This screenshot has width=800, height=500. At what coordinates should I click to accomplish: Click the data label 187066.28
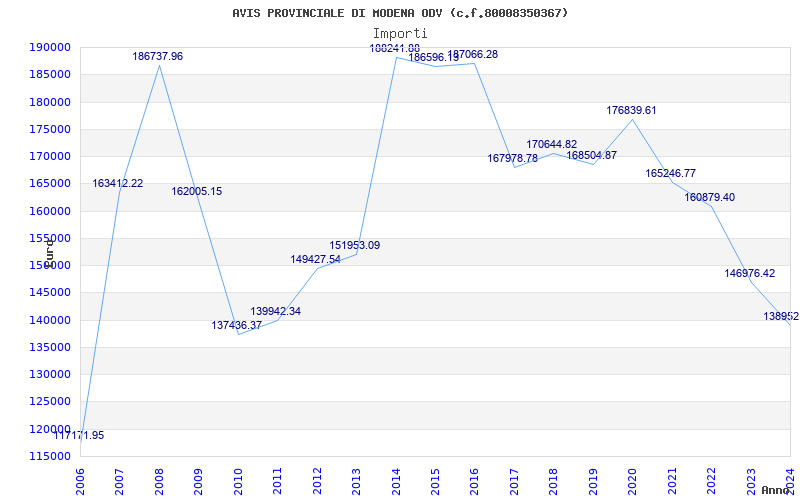473,54
